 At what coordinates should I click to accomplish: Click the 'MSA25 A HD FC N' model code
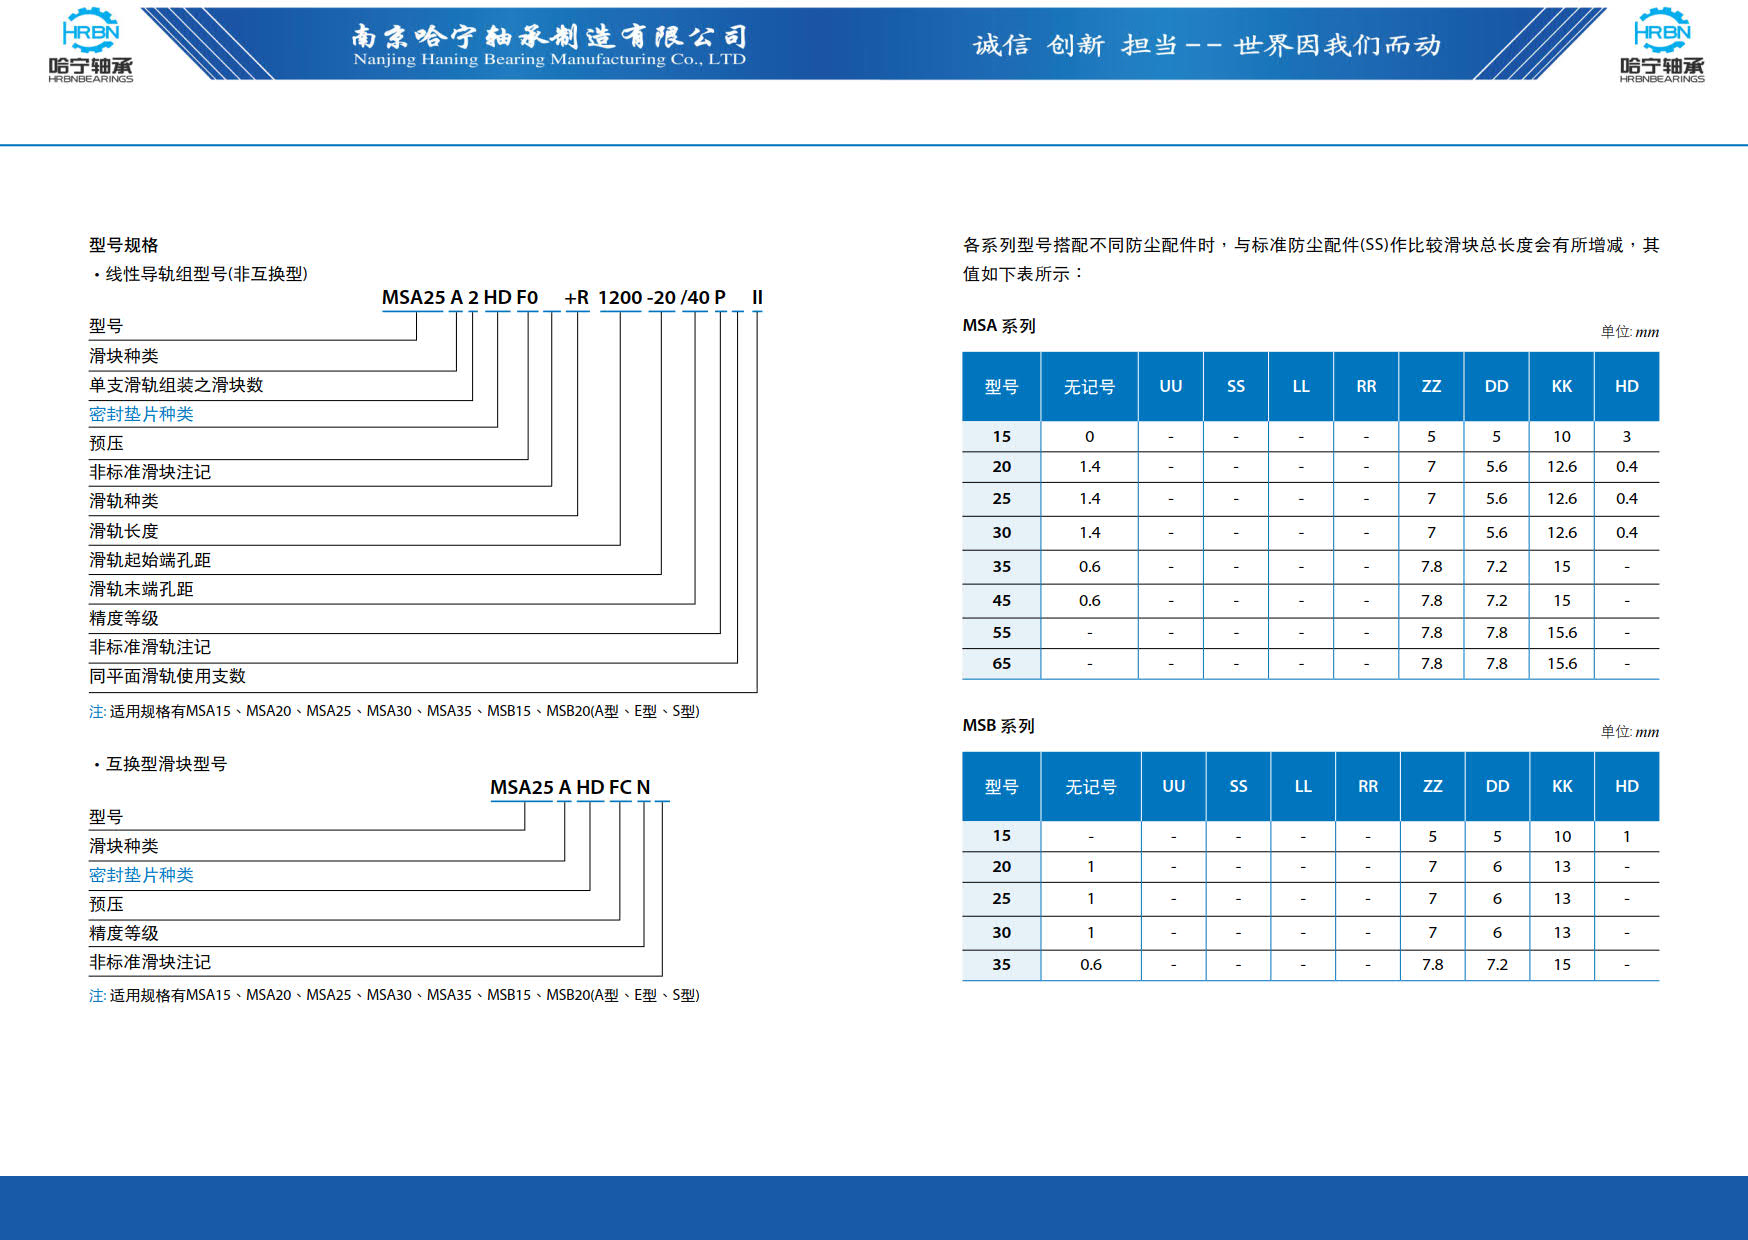click(570, 787)
